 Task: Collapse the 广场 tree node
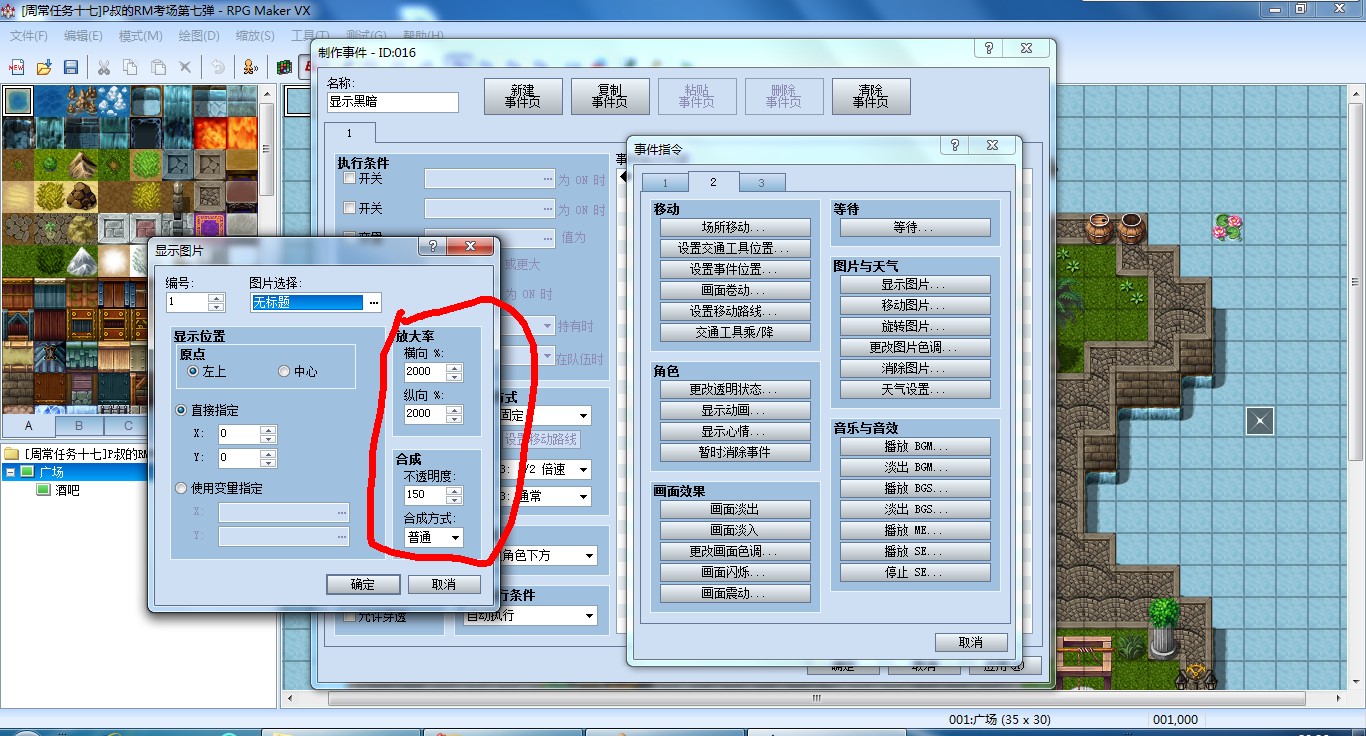click(9, 471)
